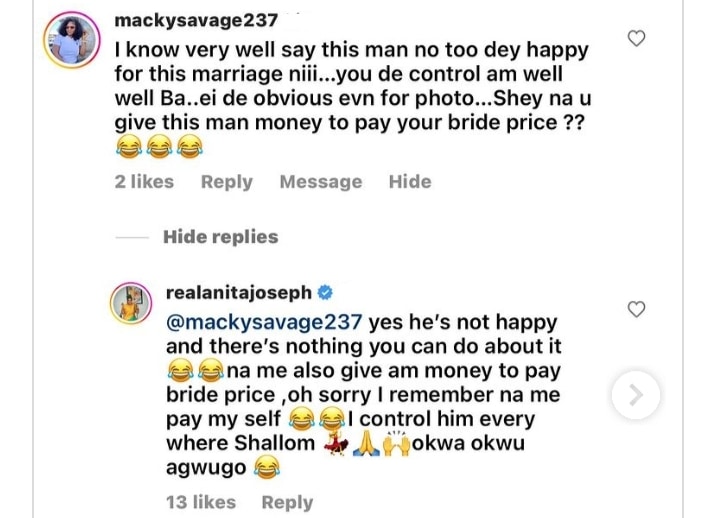The width and height of the screenshot is (720, 518).
Task: Click the @mackysavage237 mention in reply
Action: point(266,322)
